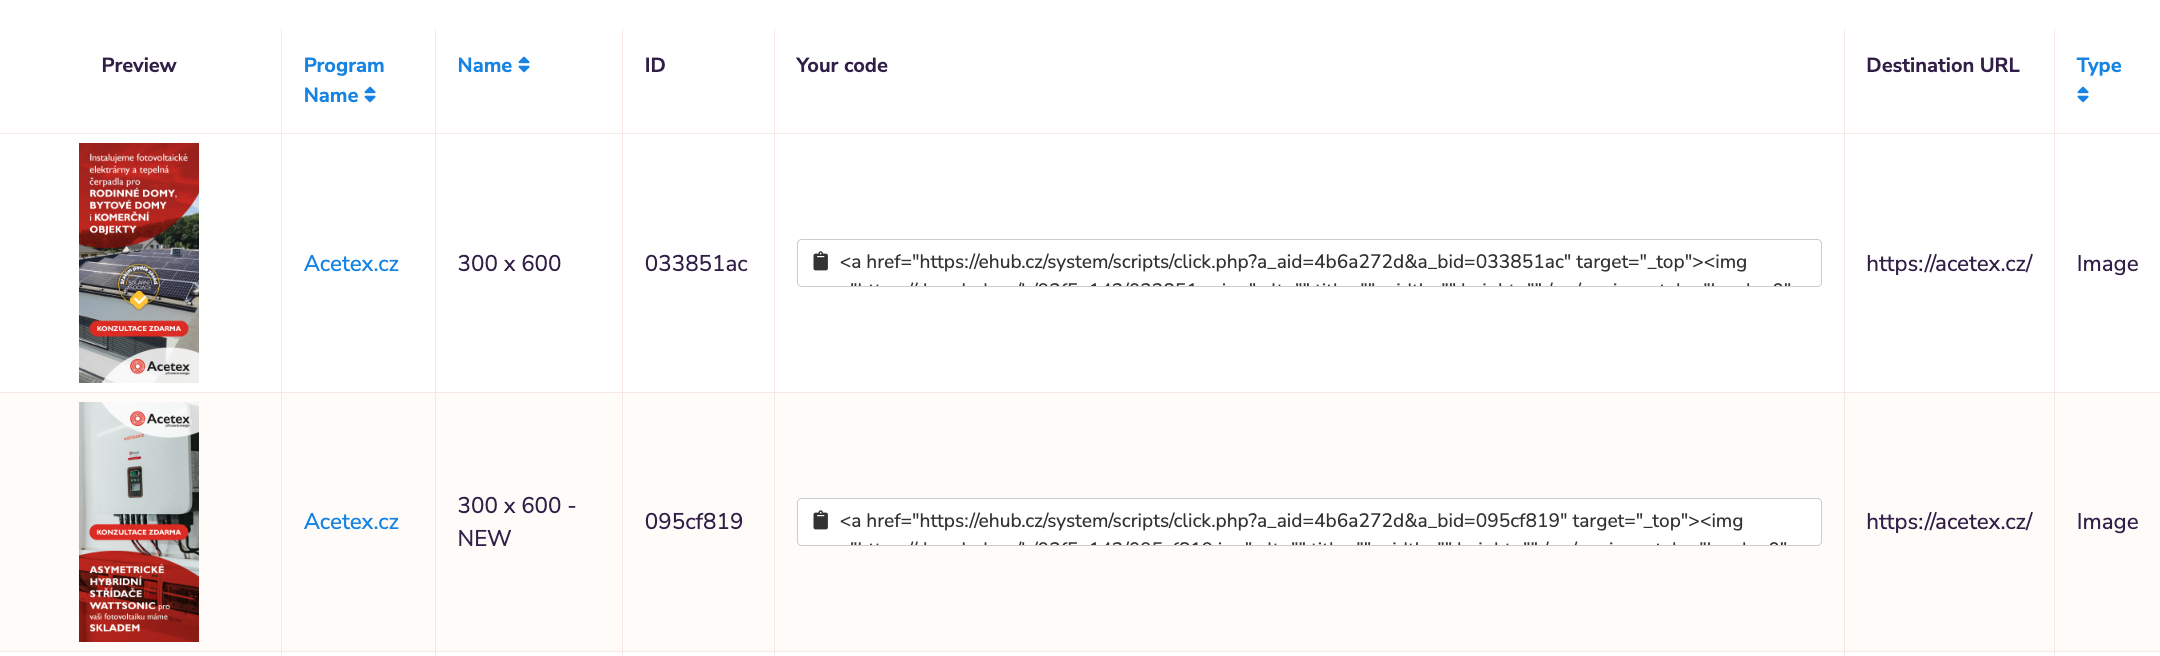Open the solar panel banner preview thumbnail
The width and height of the screenshot is (2160, 656).
click(139, 263)
